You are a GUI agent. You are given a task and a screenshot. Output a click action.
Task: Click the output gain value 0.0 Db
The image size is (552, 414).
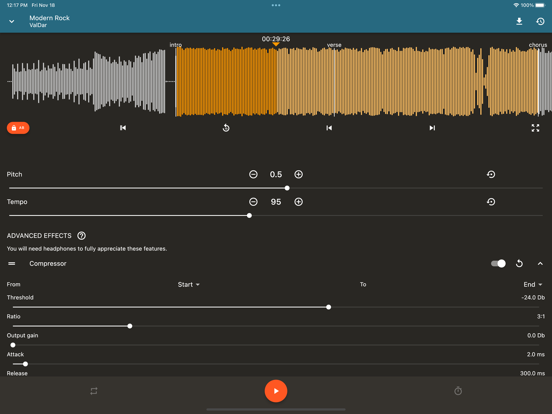tap(536, 335)
